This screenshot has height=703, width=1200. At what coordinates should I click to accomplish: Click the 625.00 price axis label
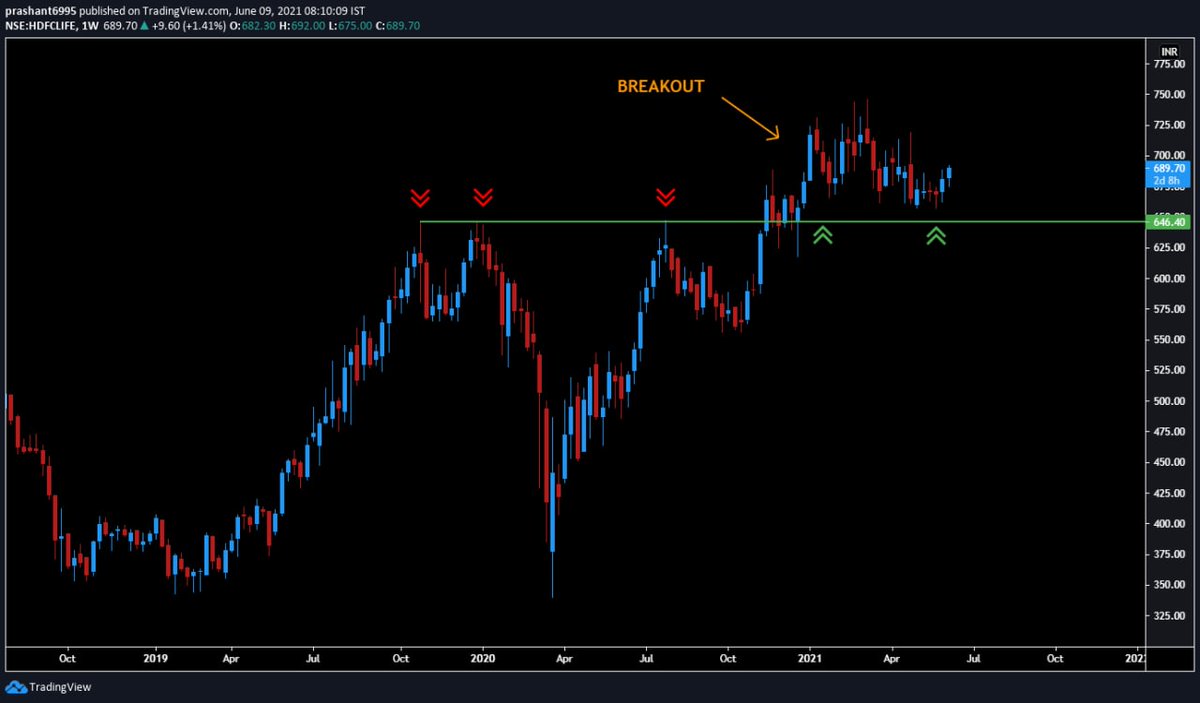point(1169,248)
